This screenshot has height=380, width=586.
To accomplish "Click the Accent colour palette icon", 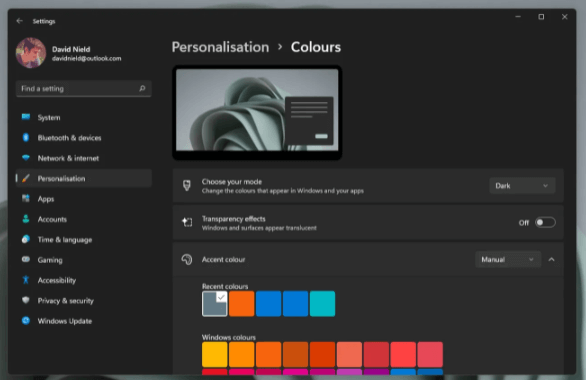I will click(x=186, y=259).
